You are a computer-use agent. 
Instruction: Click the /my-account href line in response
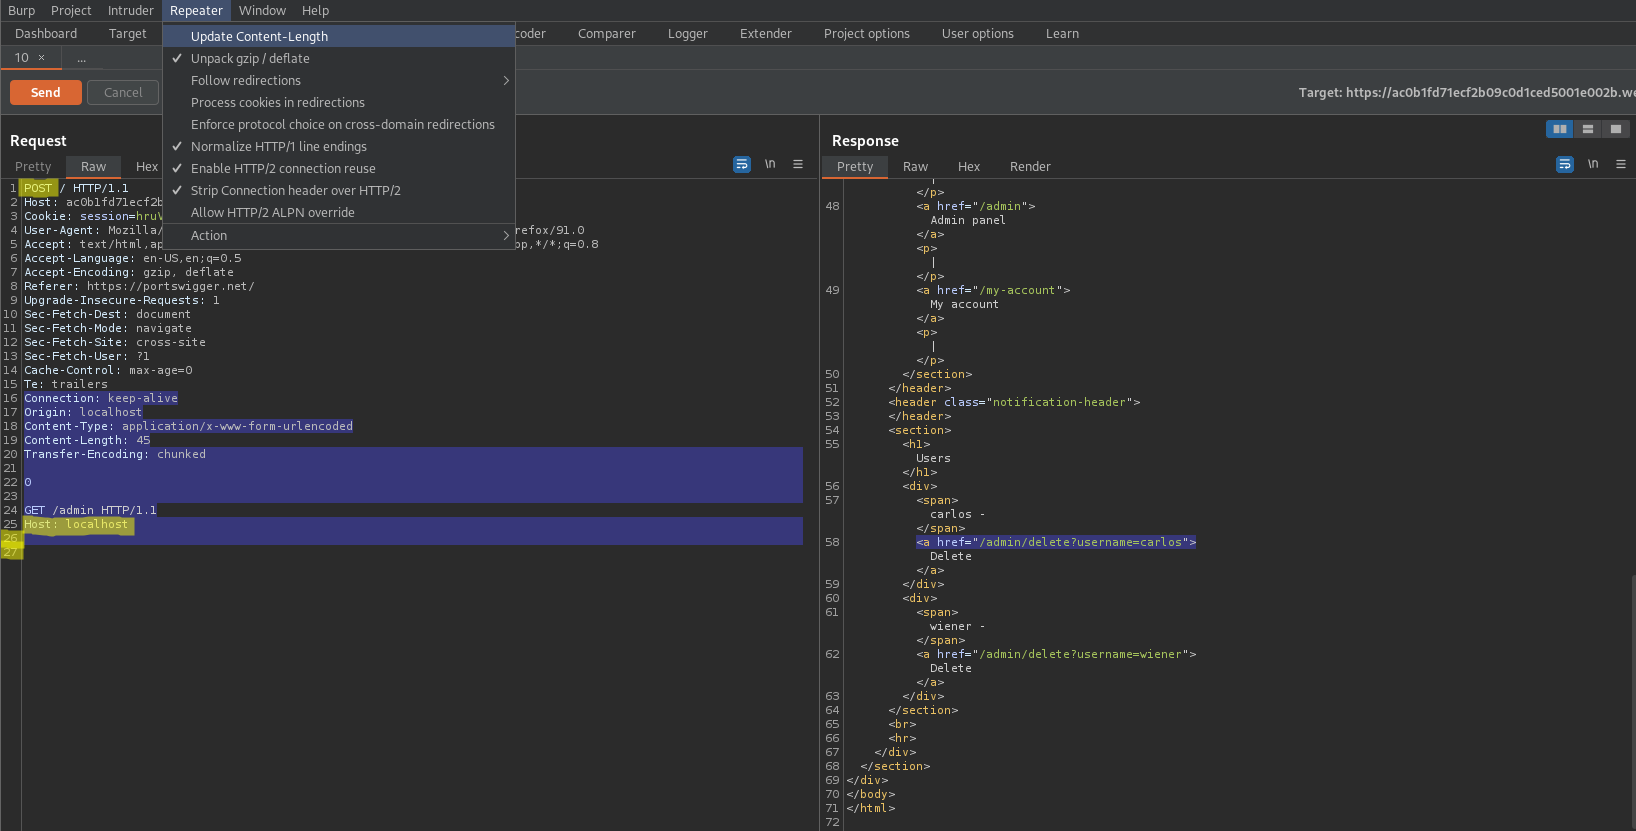click(993, 290)
